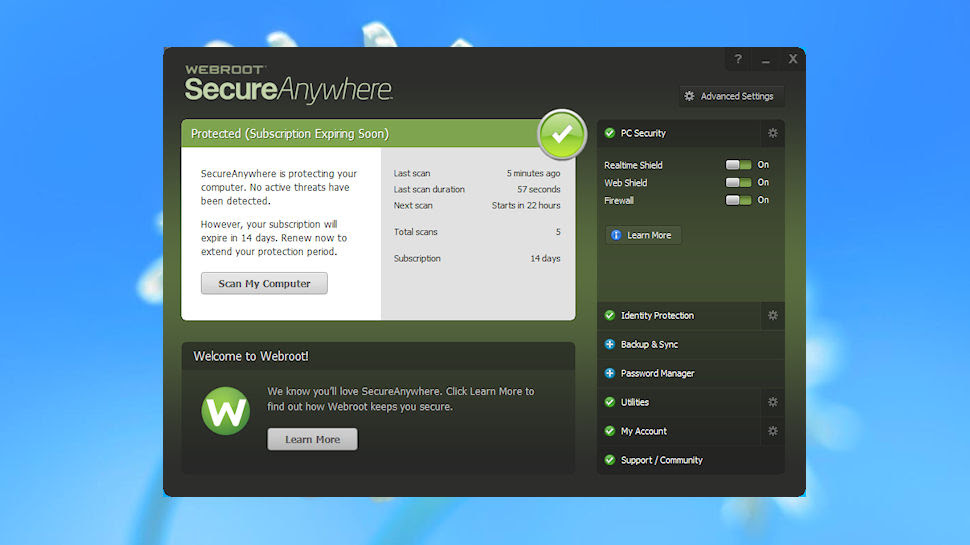
Task: Click the large green protected checkmark badge
Action: (x=562, y=134)
